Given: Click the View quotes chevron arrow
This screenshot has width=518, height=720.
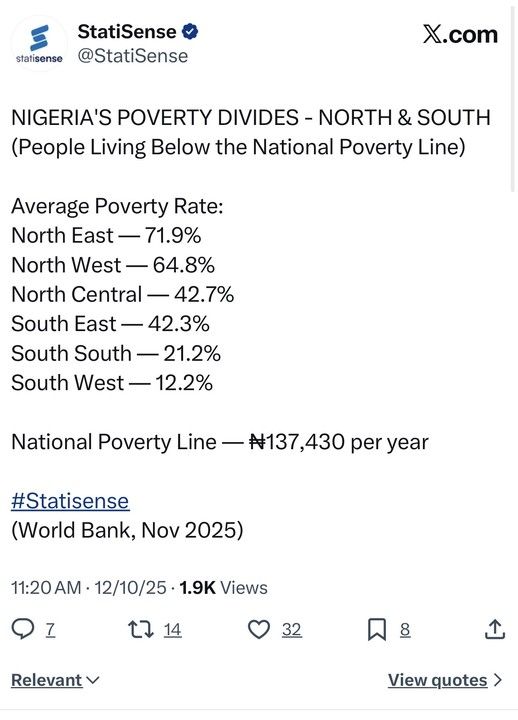Looking at the screenshot, I should point(497,680).
